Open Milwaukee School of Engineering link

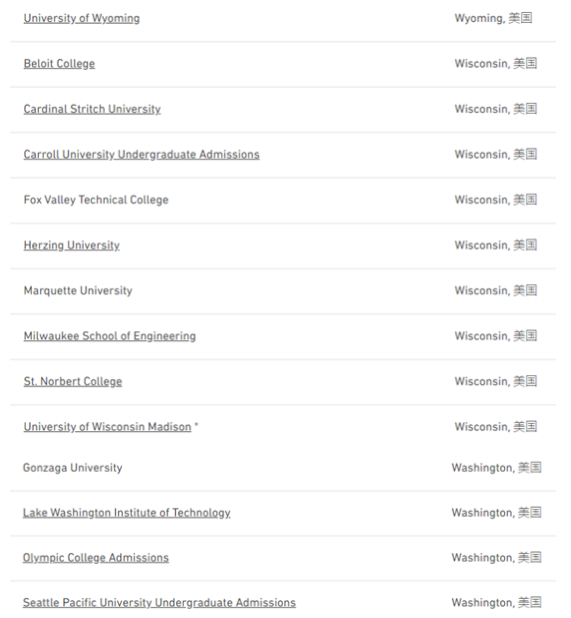point(110,336)
